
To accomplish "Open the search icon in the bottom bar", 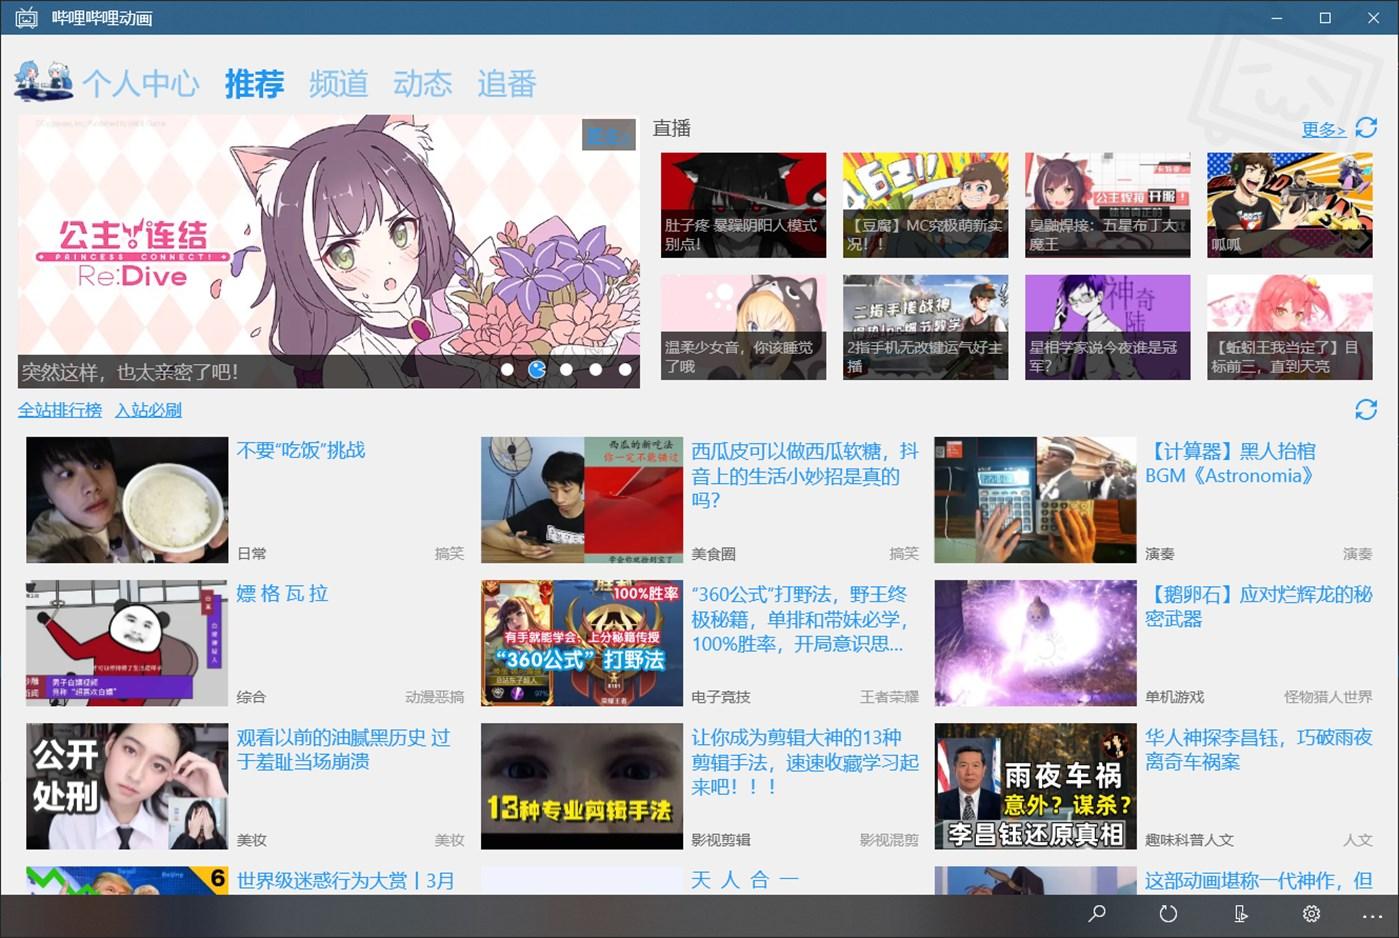I will click(1096, 913).
